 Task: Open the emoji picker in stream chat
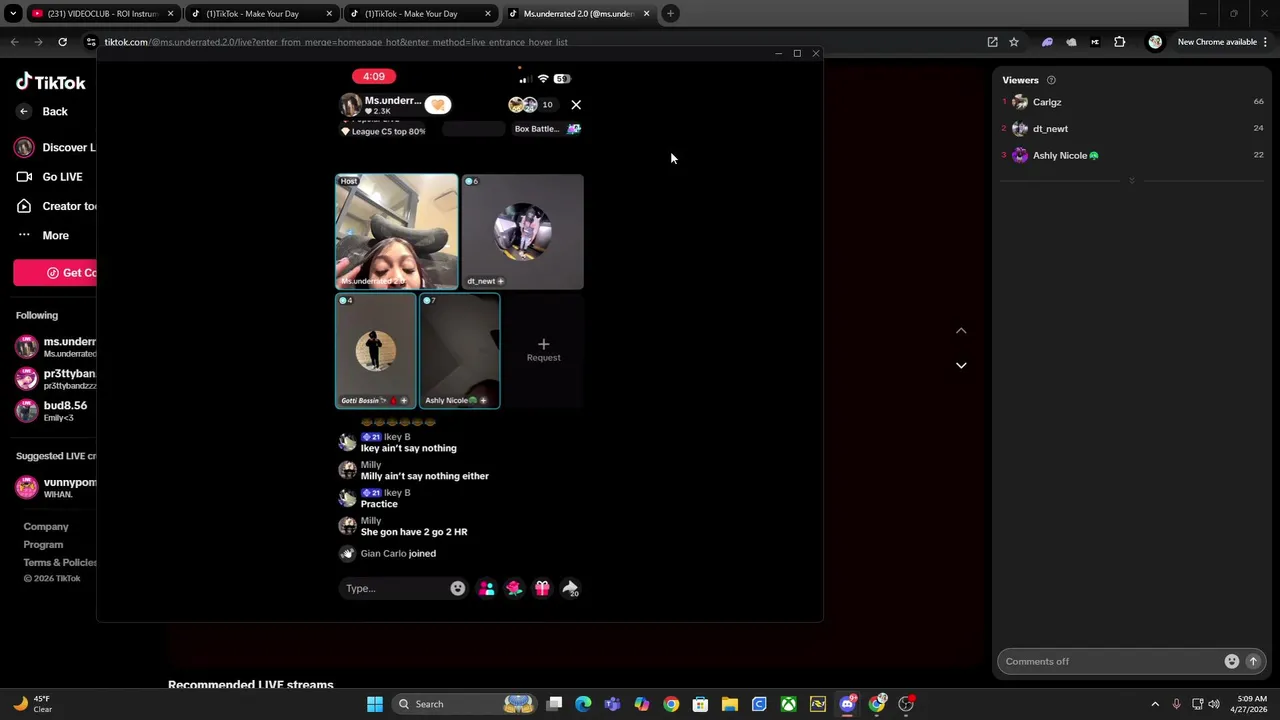pyautogui.click(x=458, y=588)
